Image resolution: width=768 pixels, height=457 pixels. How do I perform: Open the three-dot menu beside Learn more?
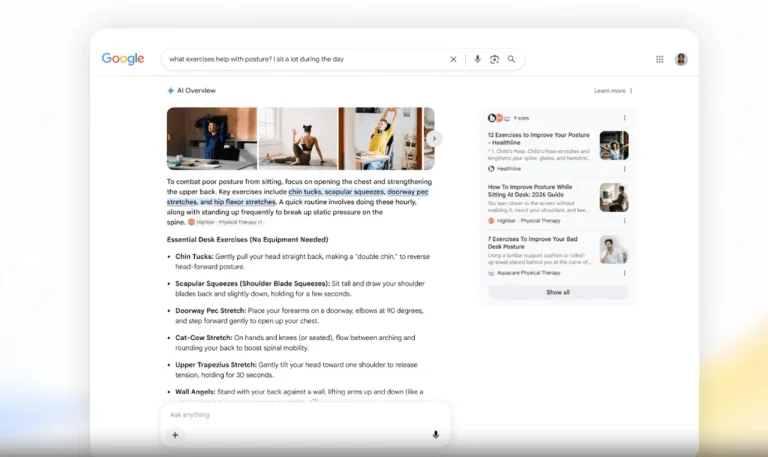pos(631,91)
